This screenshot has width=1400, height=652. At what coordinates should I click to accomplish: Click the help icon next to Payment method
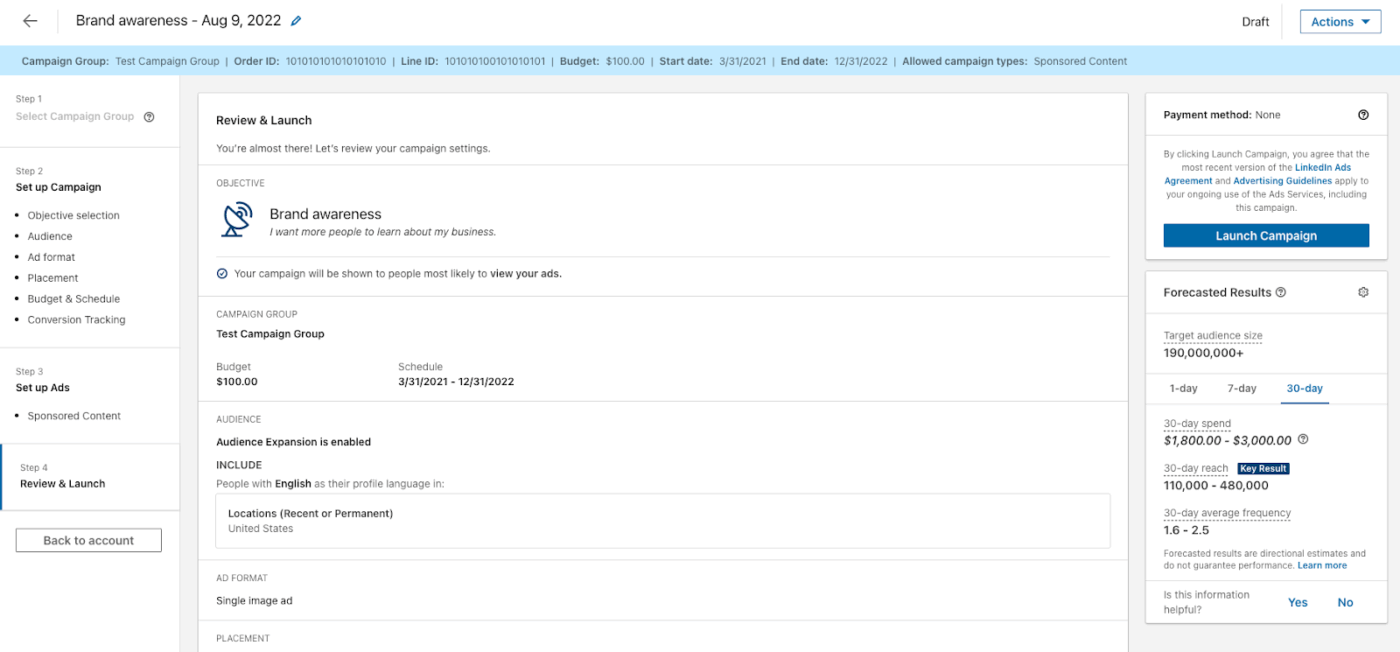tap(1362, 114)
